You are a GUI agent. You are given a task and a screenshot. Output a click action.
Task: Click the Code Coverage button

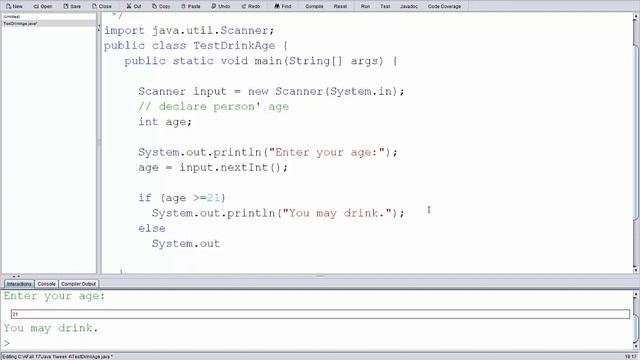pos(444,6)
